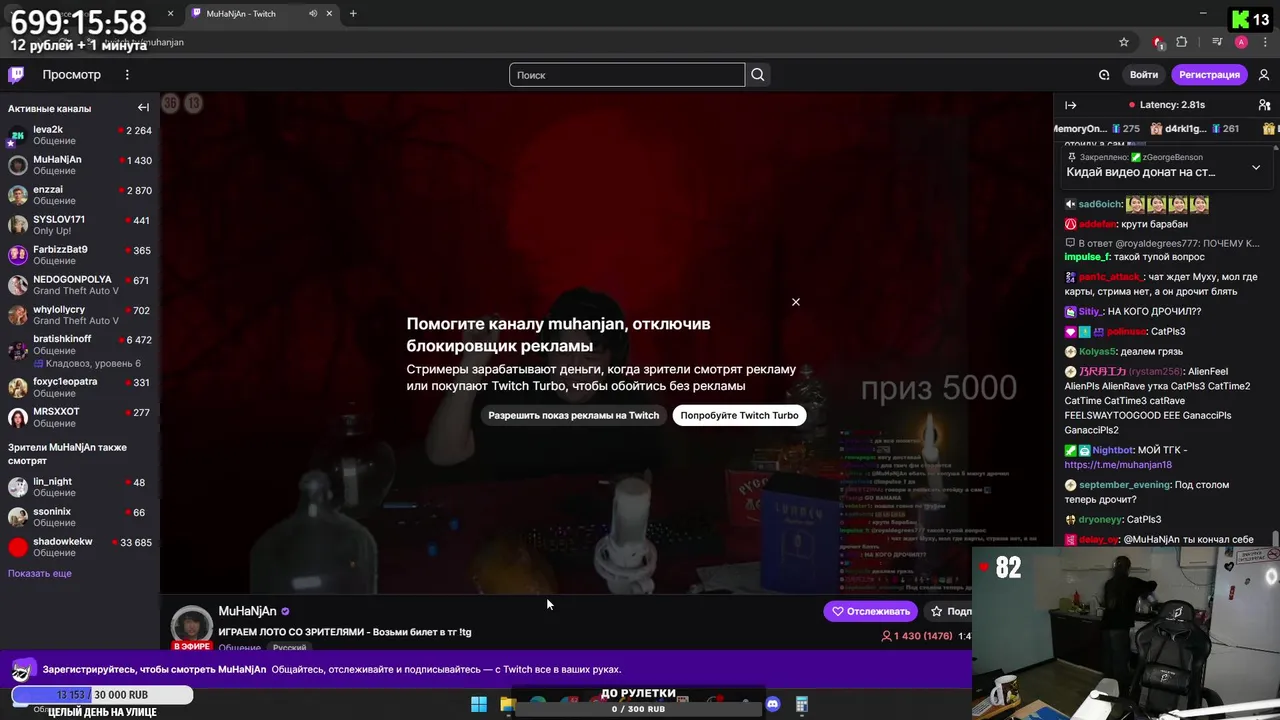
Task: Open the red ad-blocker extension icon
Action: (1157, 42)
